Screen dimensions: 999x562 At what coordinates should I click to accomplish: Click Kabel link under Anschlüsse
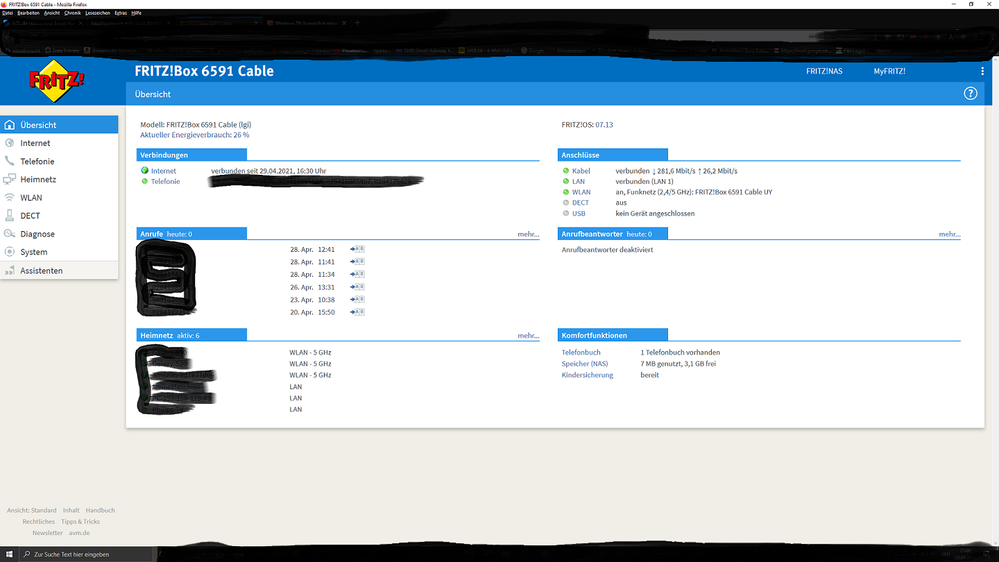click(x=581, y=171)
